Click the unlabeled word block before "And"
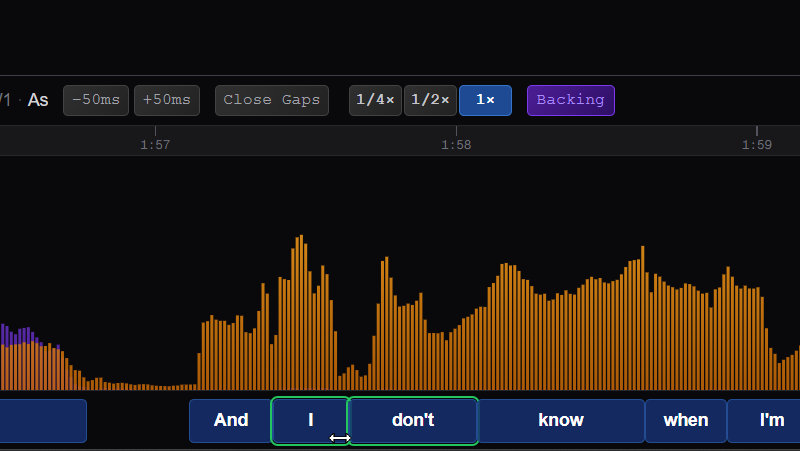This screenshot has width=800, height=451. (43, 421)
